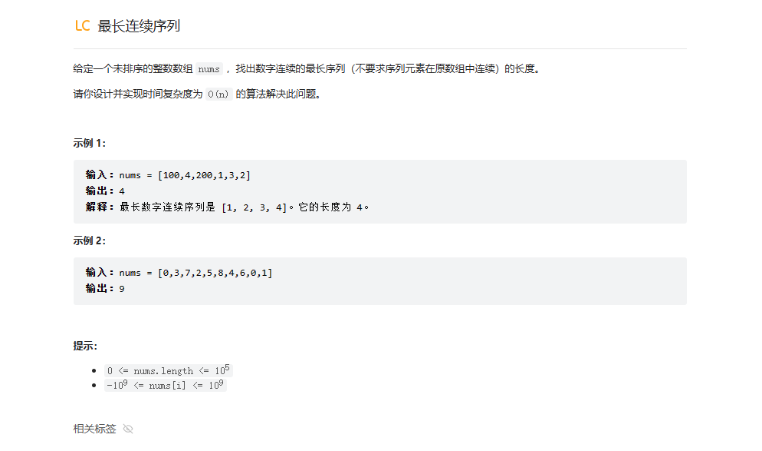Click the inline code nums in description

click(209, 69)
